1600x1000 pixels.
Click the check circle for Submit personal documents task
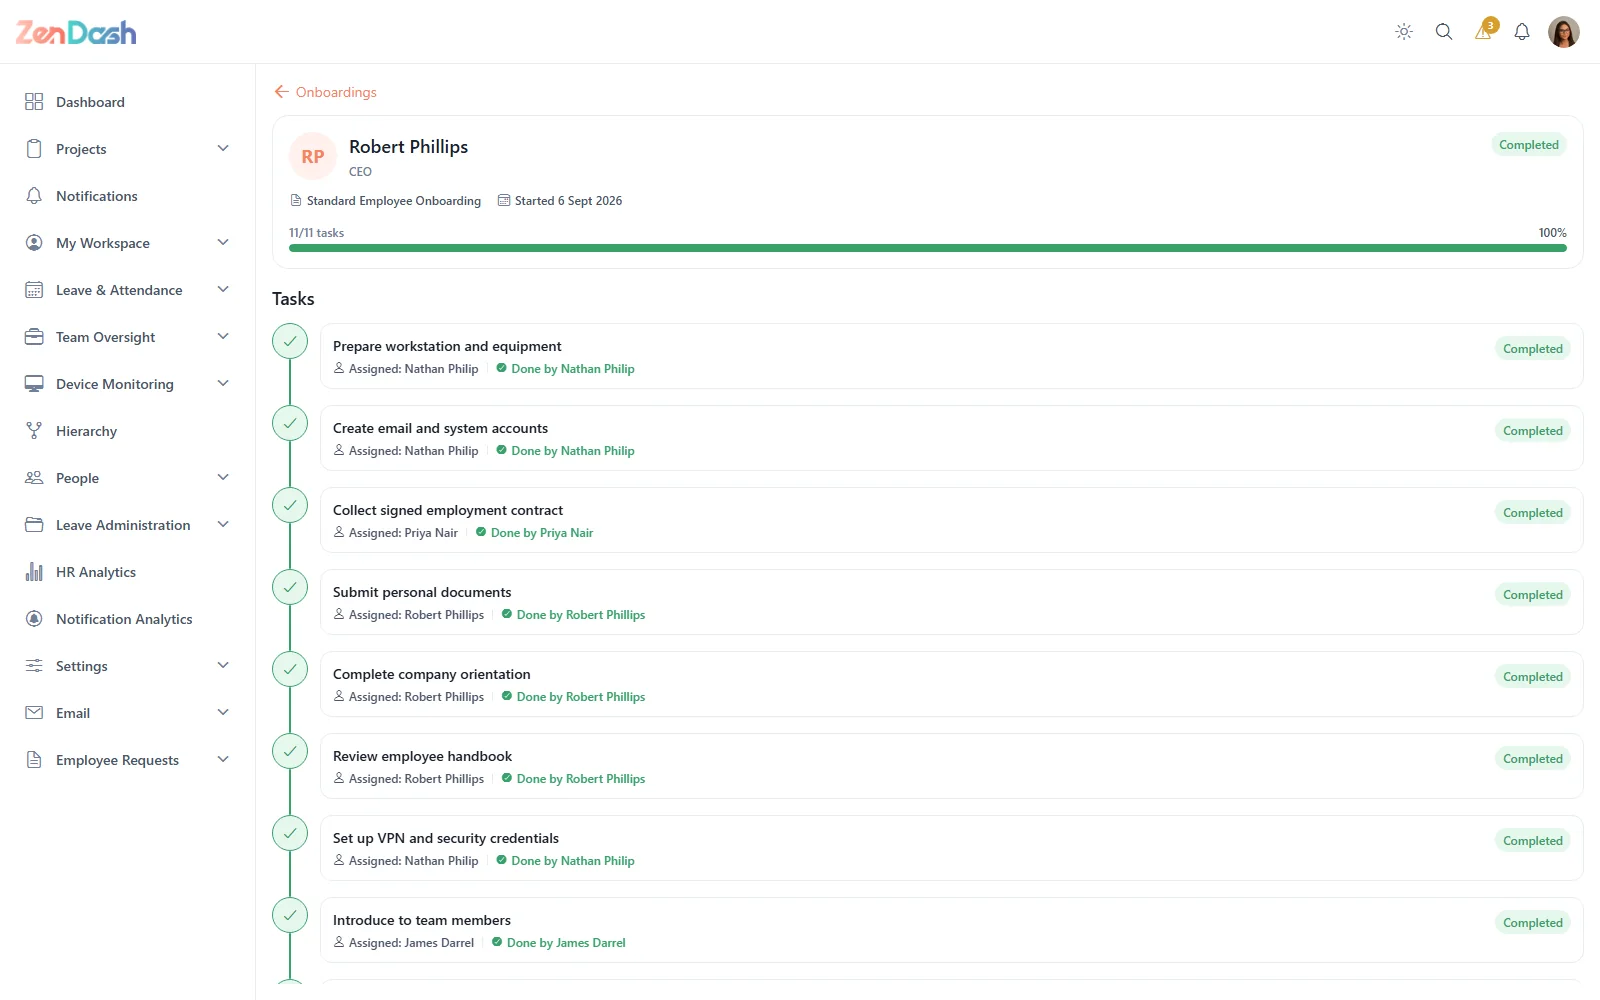290,587
